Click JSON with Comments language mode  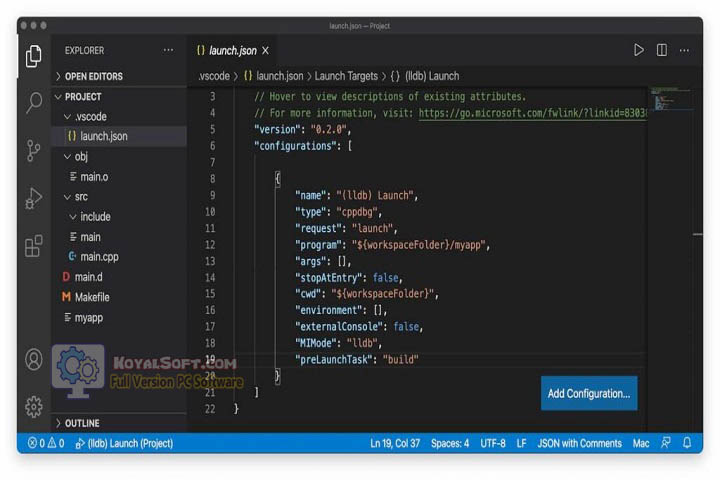[x=579, y=443]
